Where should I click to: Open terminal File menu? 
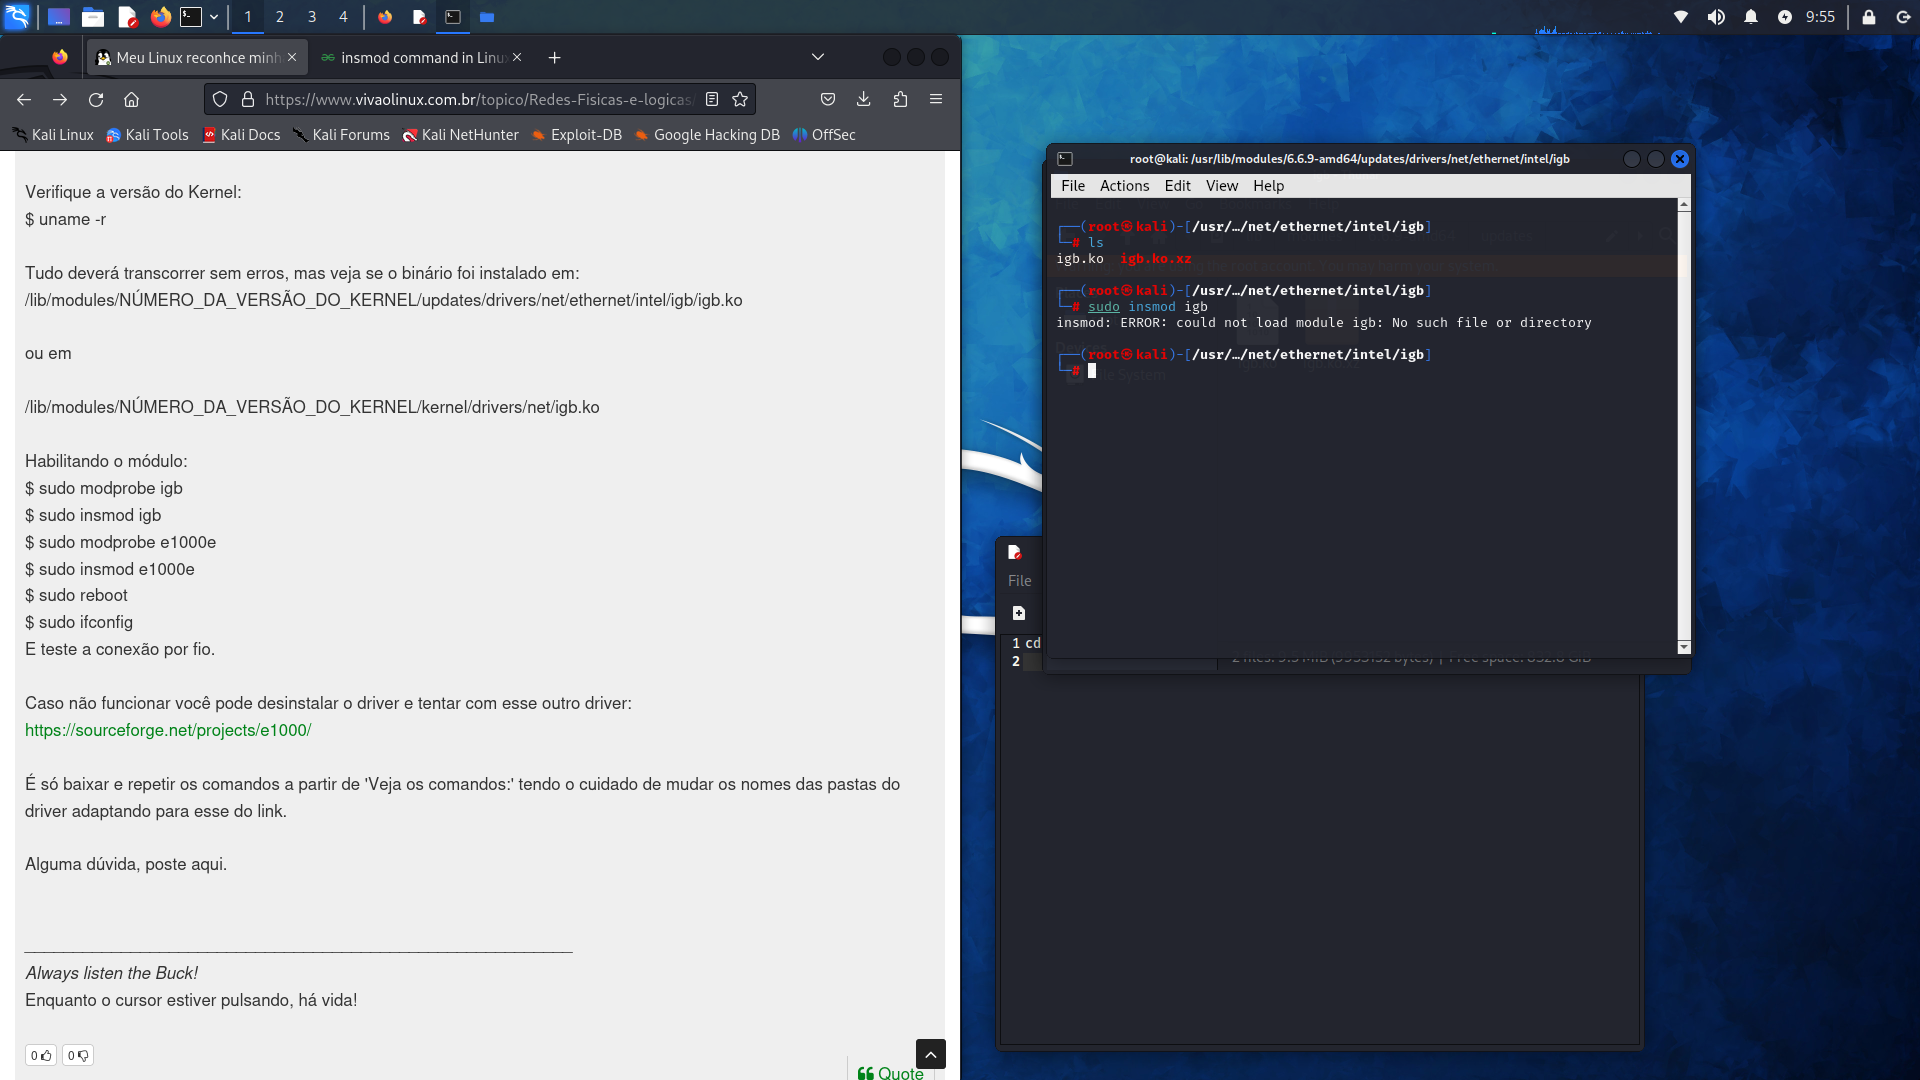point(1073,186)
